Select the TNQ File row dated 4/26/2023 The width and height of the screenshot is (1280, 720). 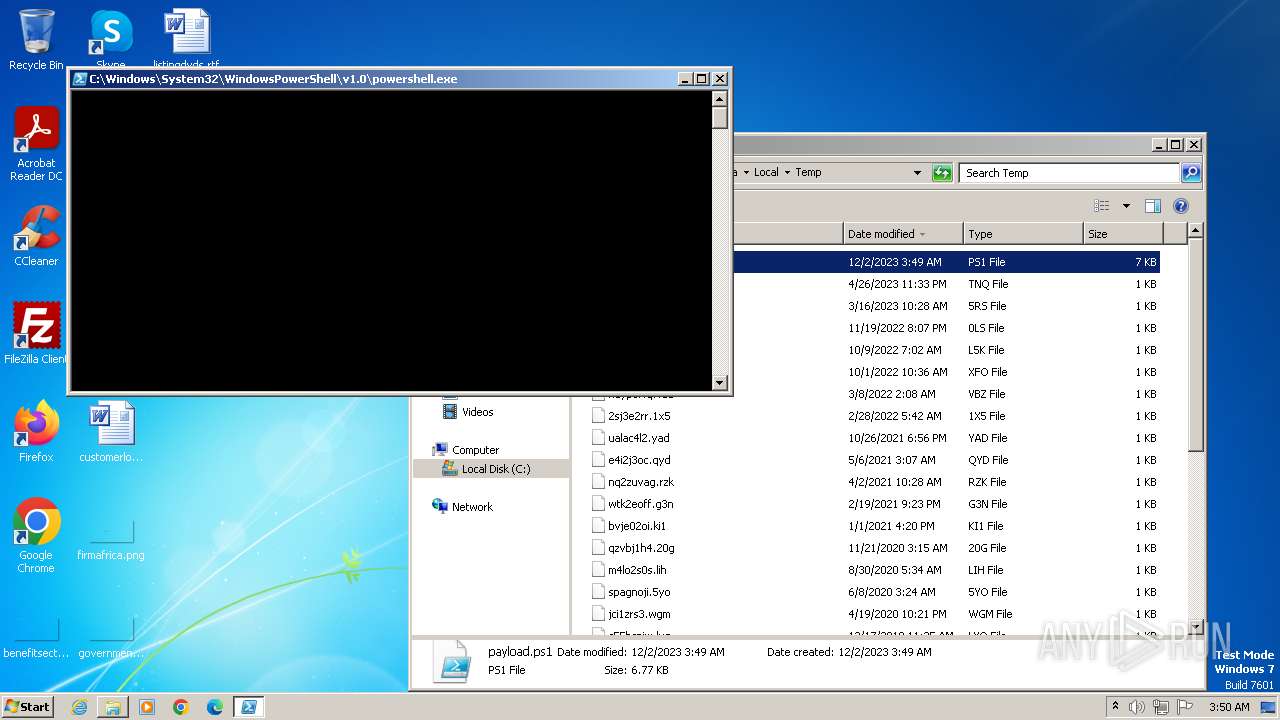click(x=946, y=284)
